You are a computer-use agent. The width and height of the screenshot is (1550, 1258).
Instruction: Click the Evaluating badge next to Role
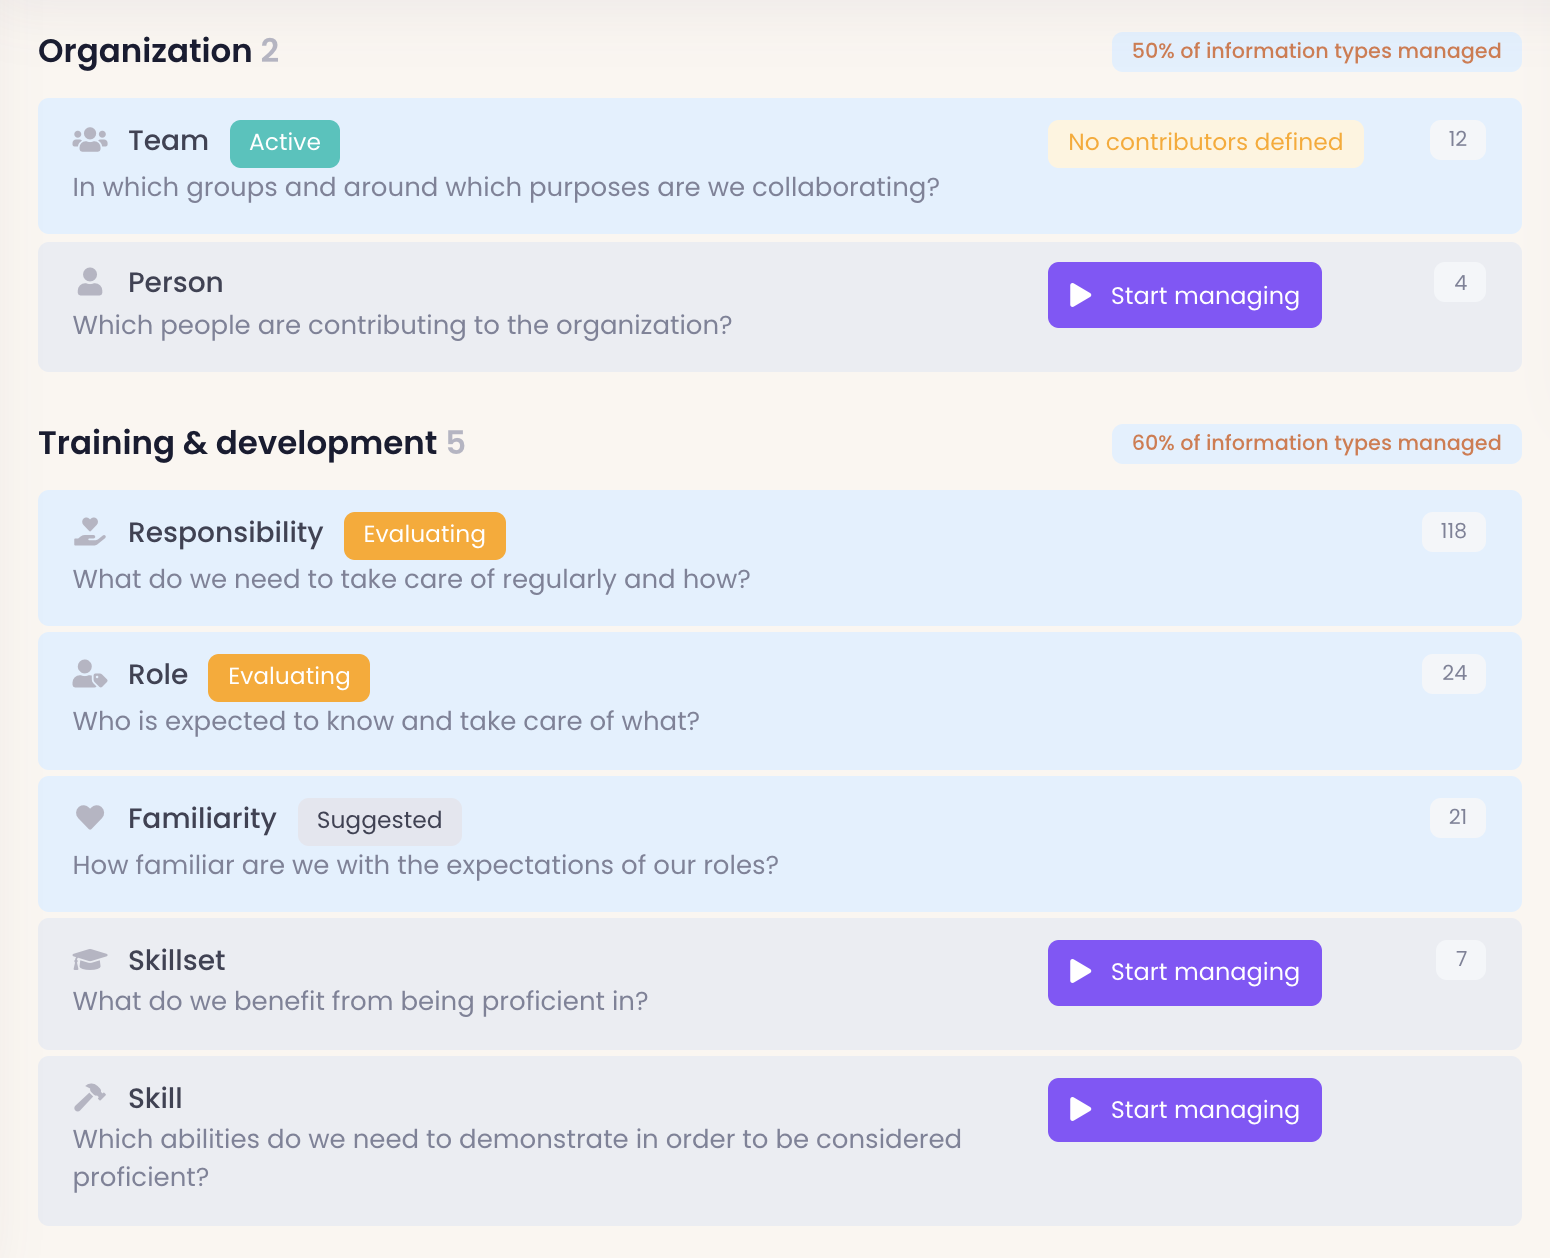coord(288,677)
